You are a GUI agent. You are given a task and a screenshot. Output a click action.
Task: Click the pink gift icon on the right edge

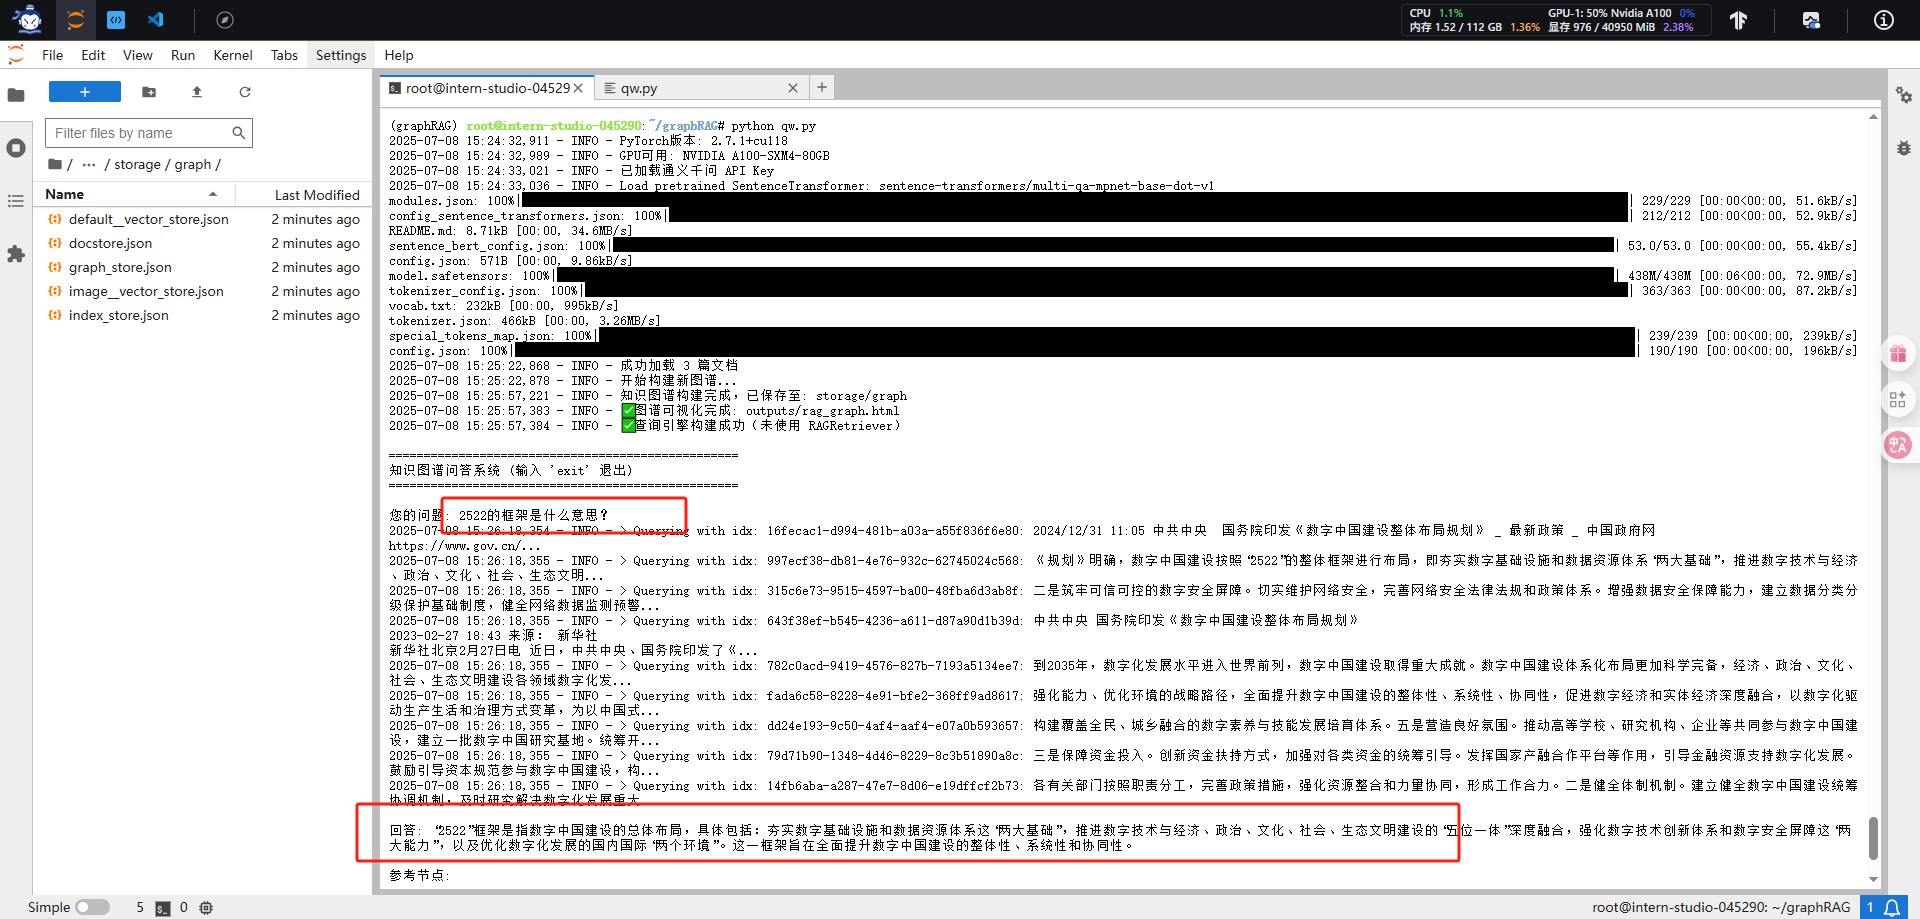(1898, 352)
